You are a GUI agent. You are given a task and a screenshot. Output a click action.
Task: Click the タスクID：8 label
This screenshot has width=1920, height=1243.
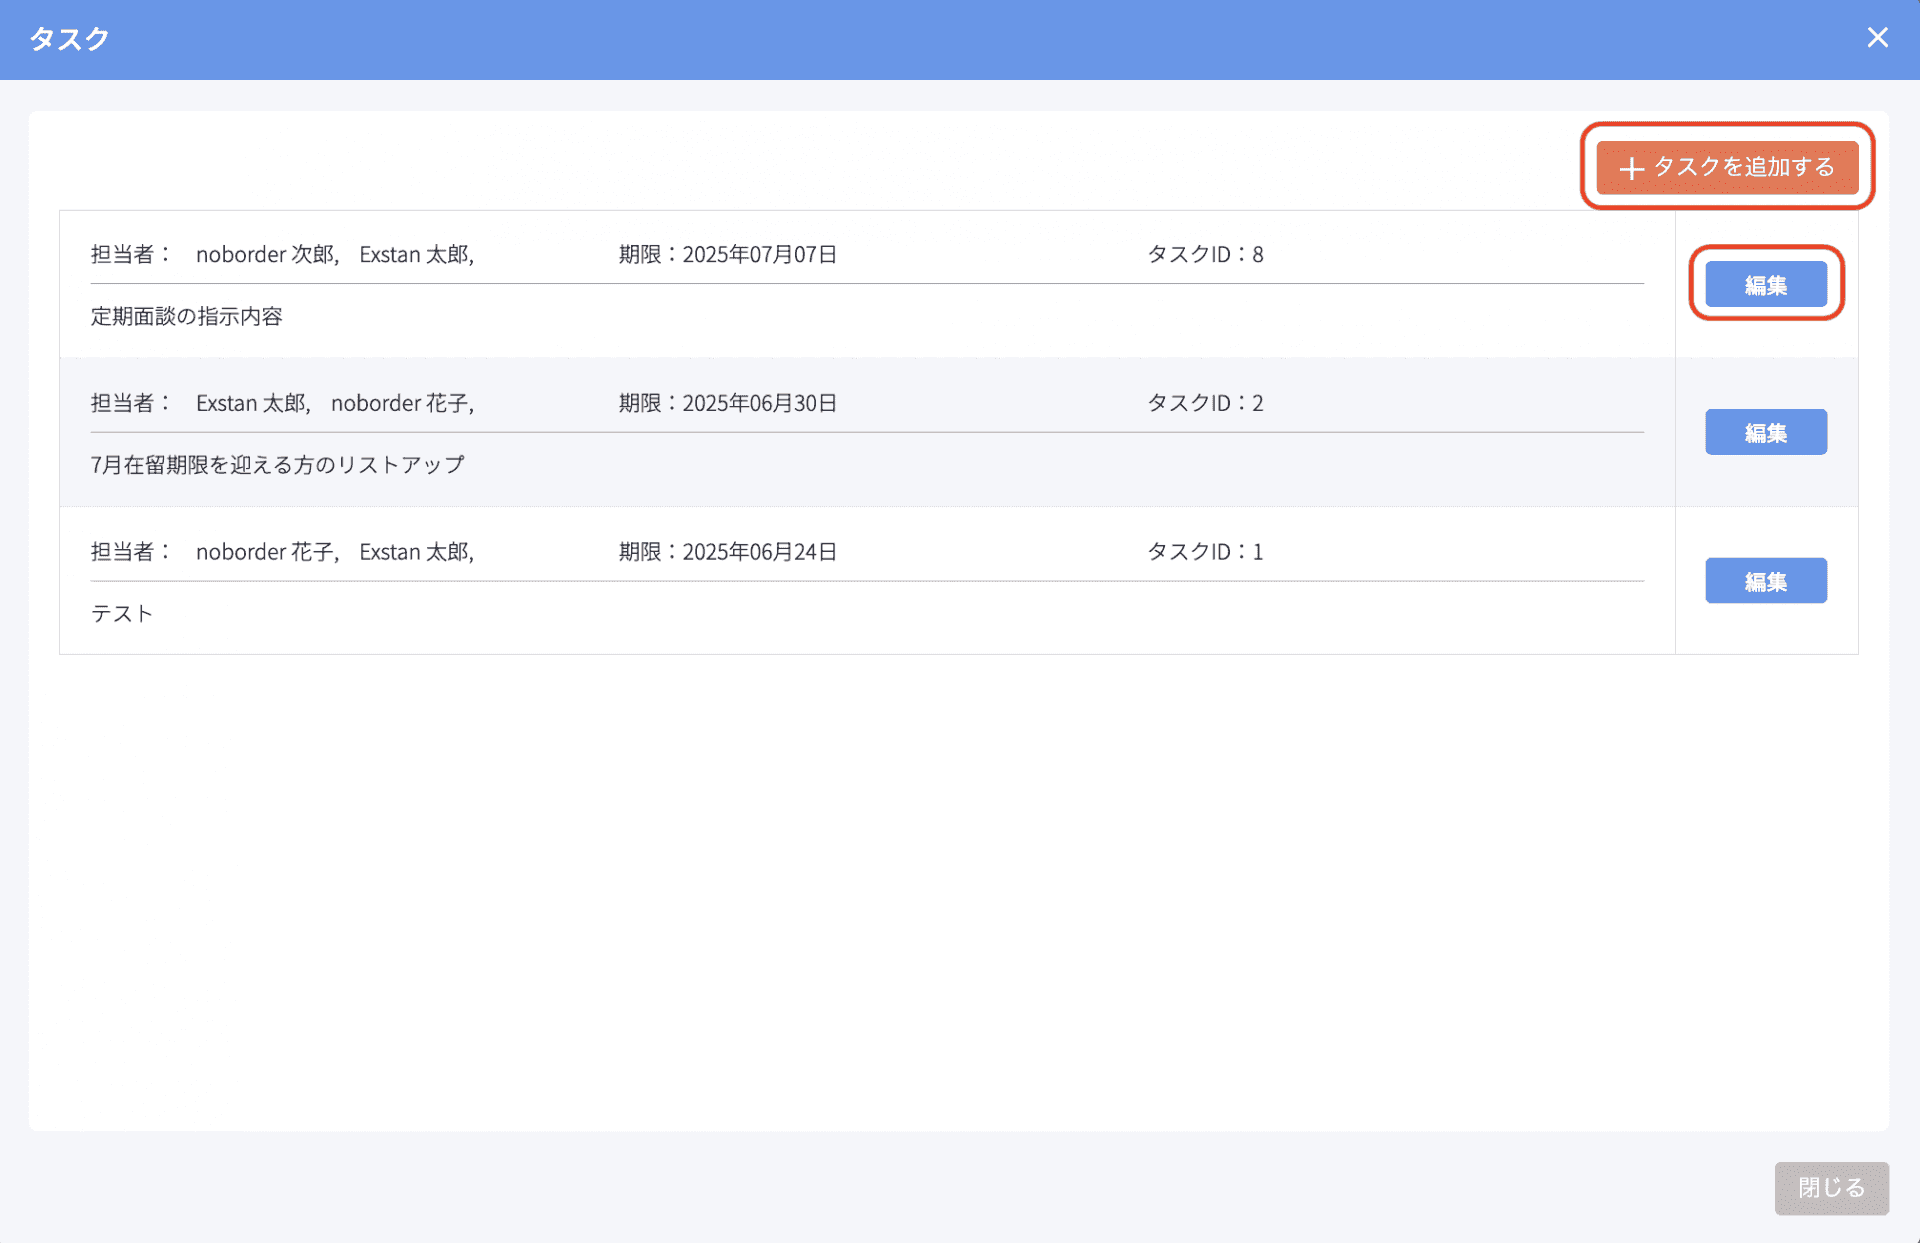pyautogui.click(x=1205, y=255)
